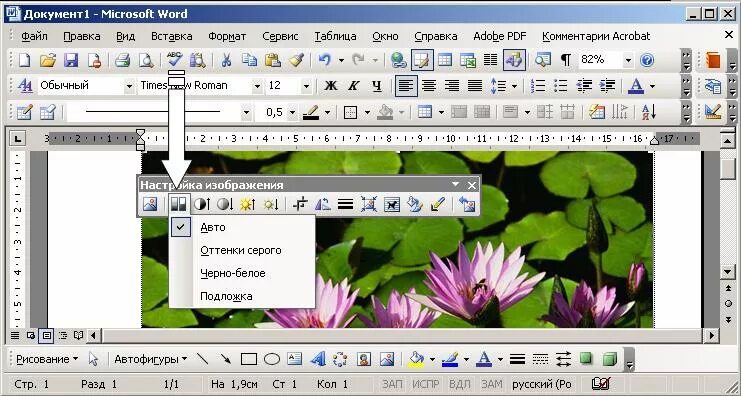Open the 82% zoom dropdown

click(628, 60)
